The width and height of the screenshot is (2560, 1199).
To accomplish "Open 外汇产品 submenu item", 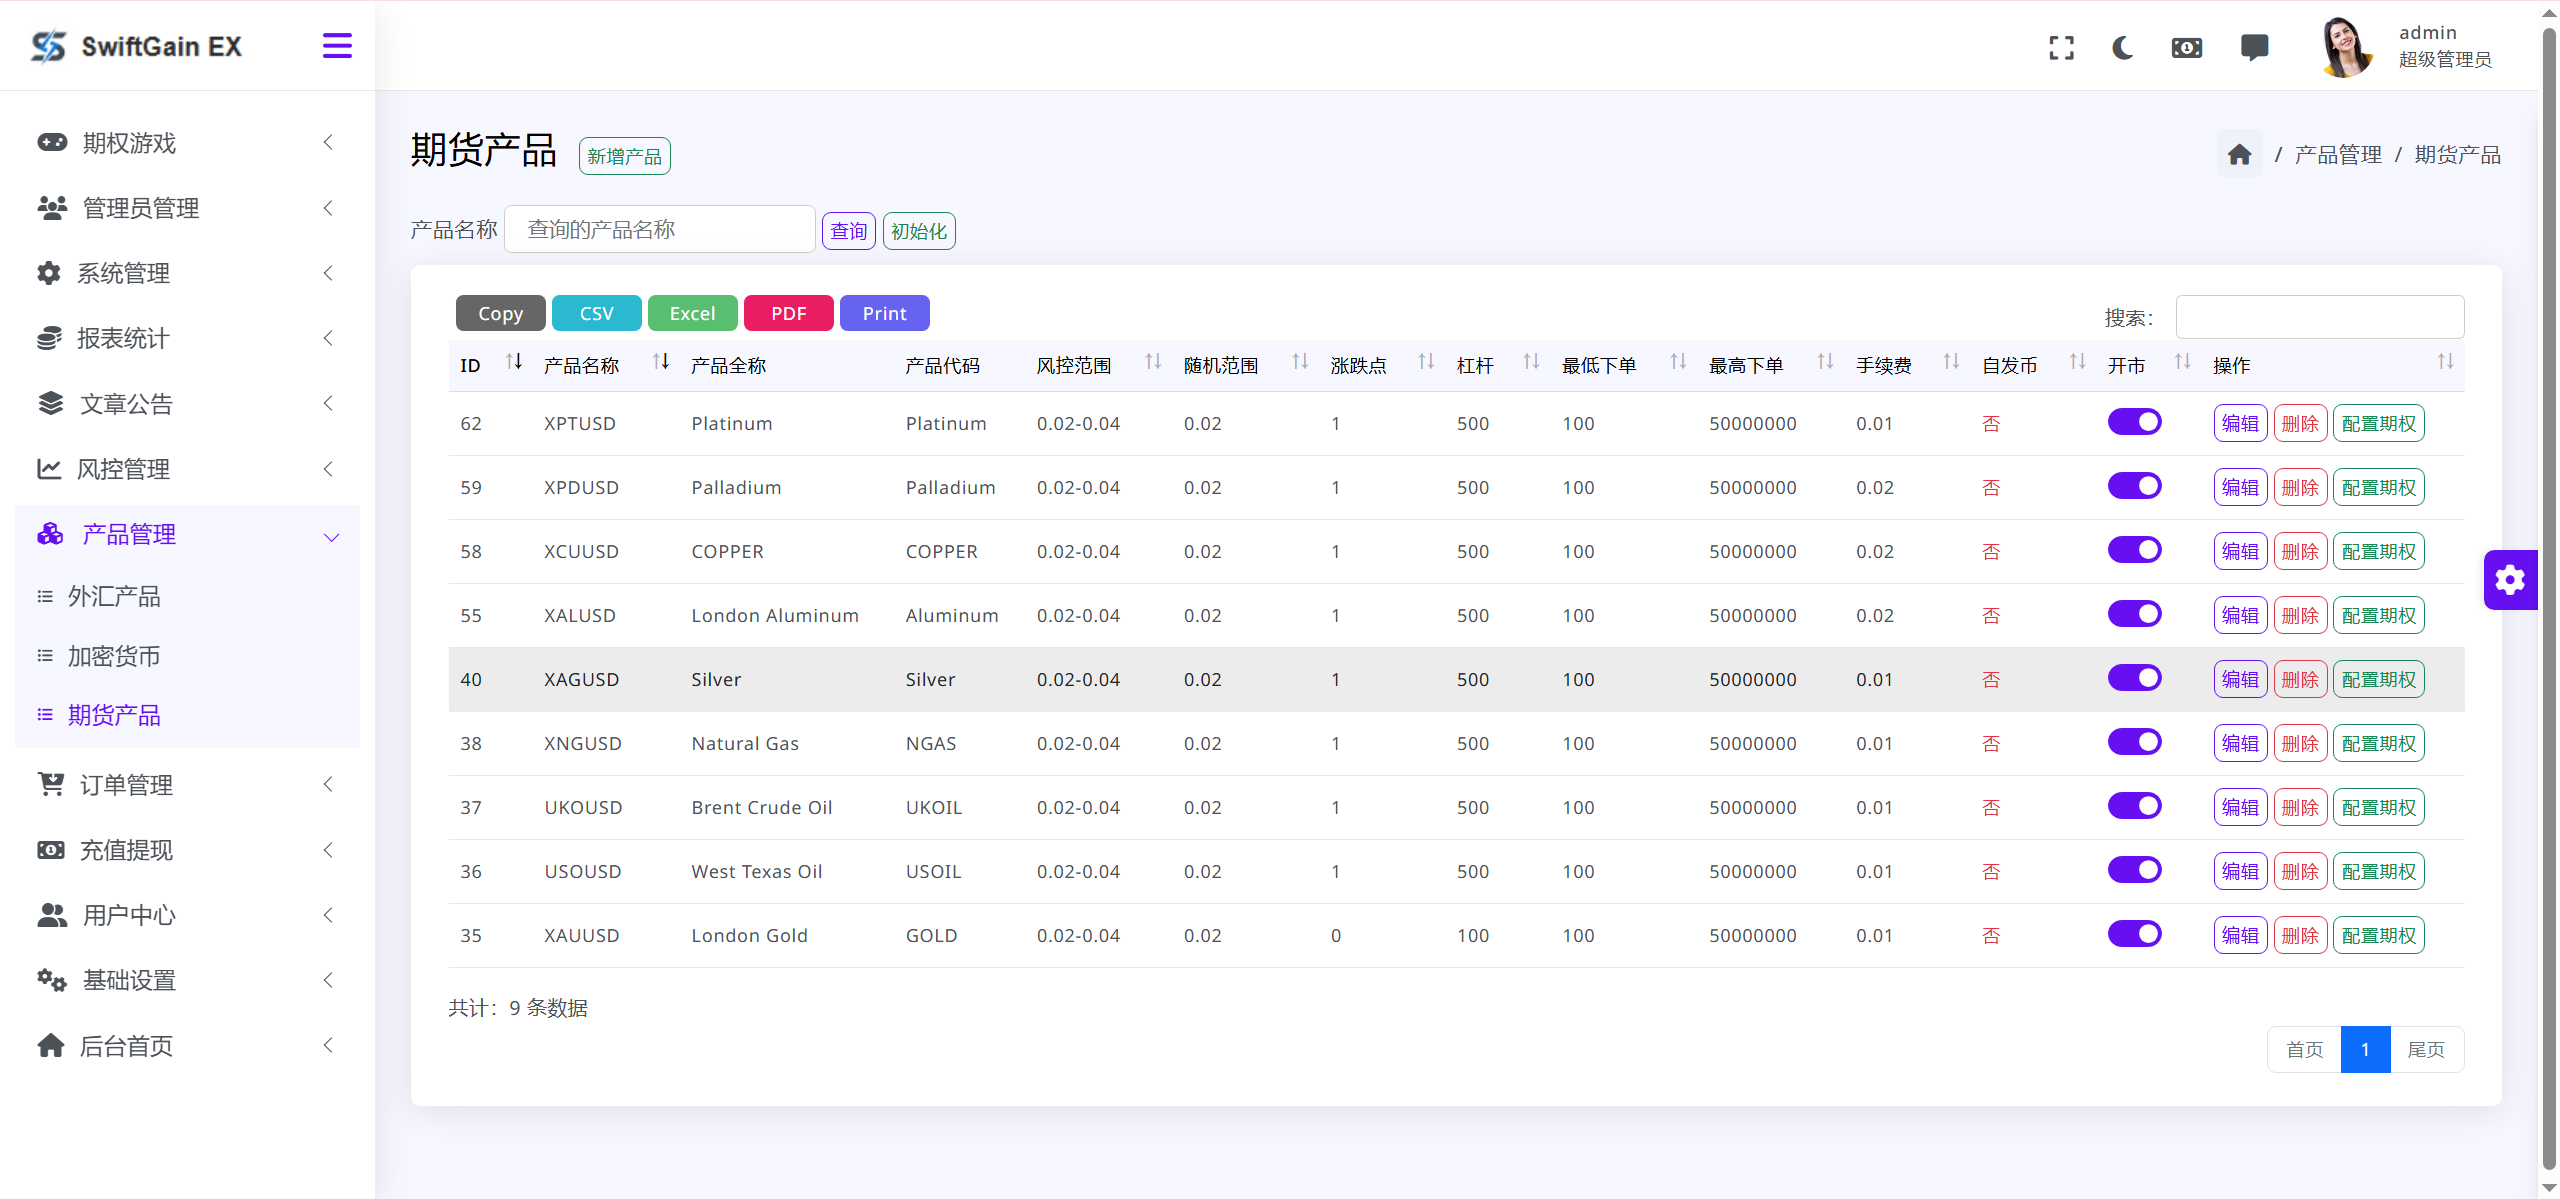I will click(114, 597).
